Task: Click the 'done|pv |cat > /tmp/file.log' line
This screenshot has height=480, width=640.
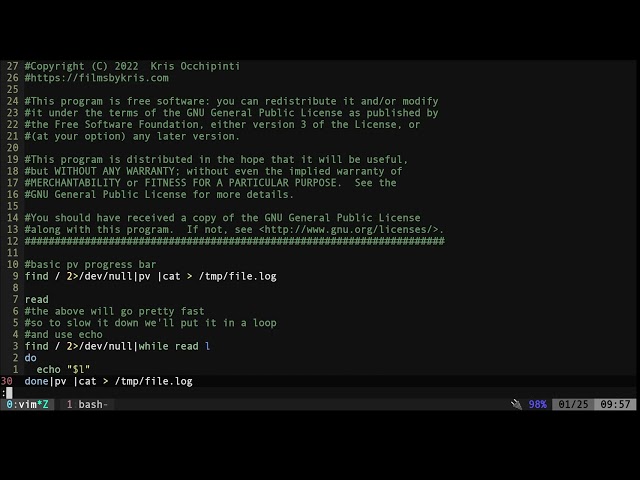Action: [108, 381]
